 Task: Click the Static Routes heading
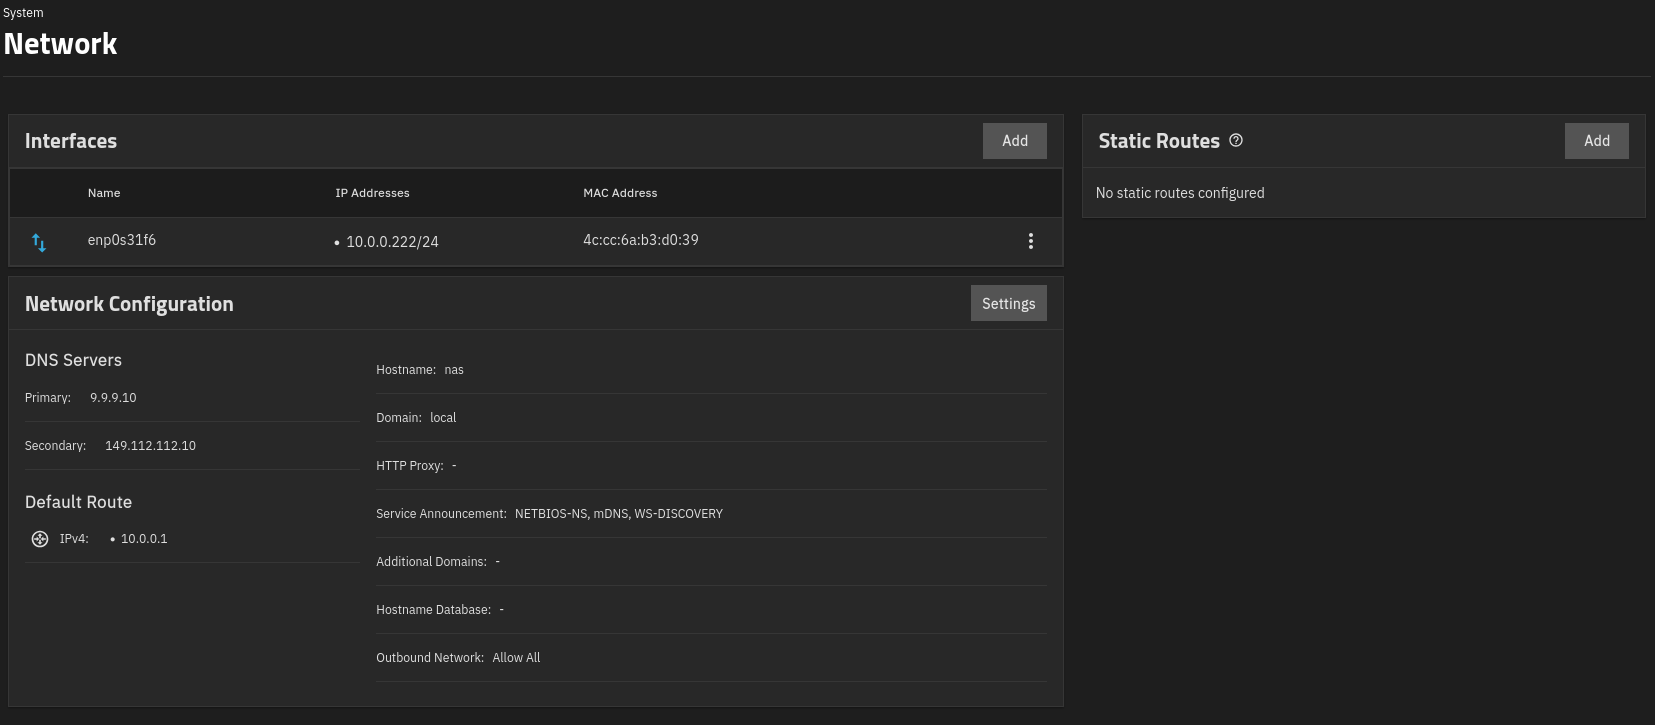coord(1159,141)
